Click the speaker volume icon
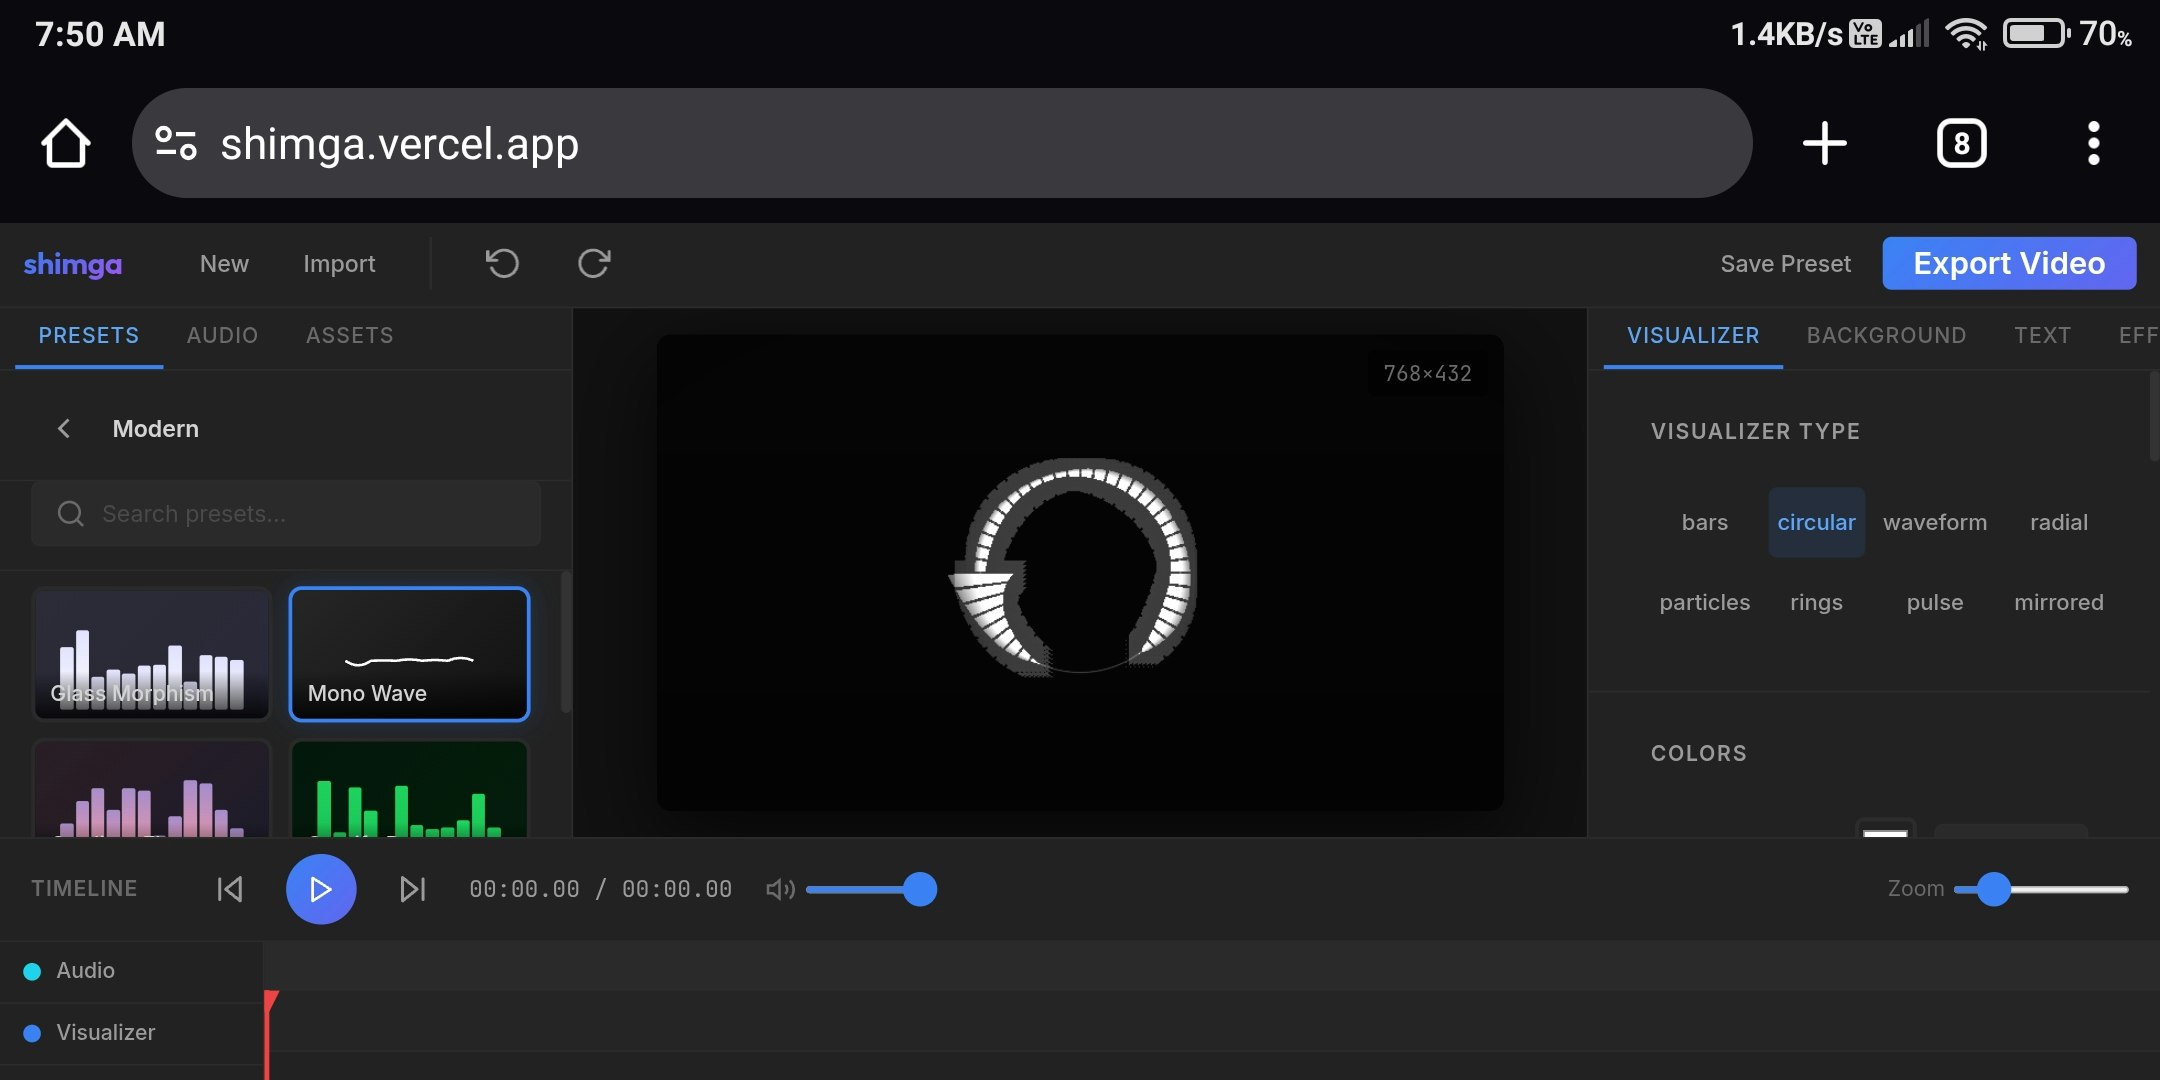 click(x=779, y=888)
